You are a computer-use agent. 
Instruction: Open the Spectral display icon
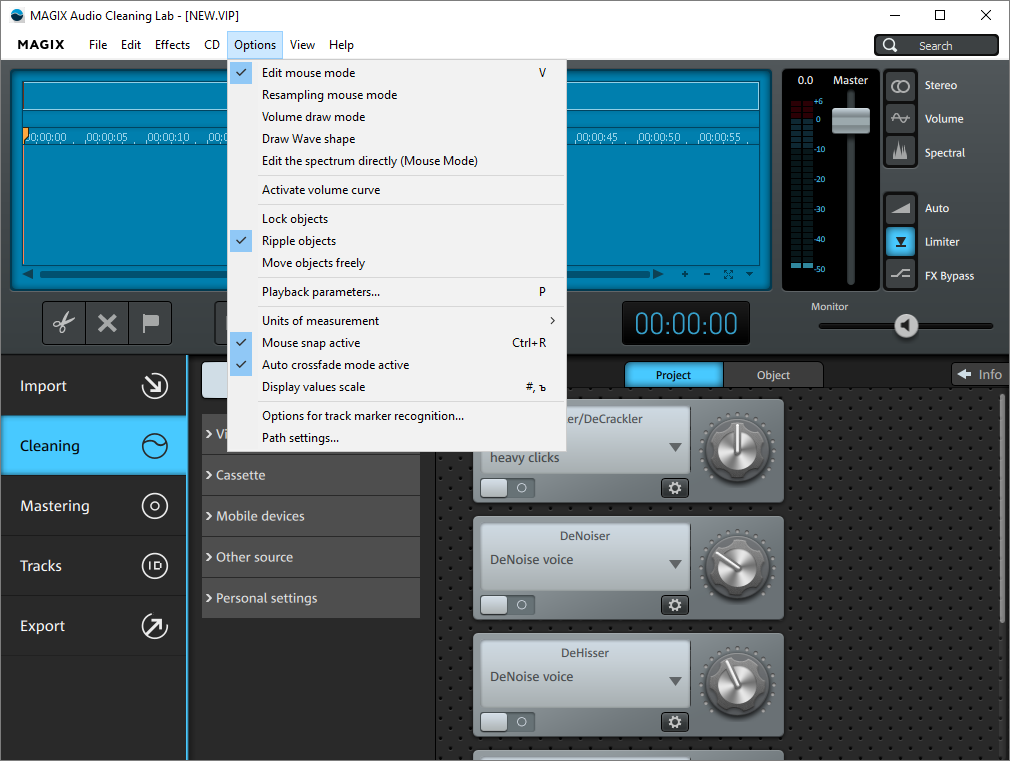point(900,152)
